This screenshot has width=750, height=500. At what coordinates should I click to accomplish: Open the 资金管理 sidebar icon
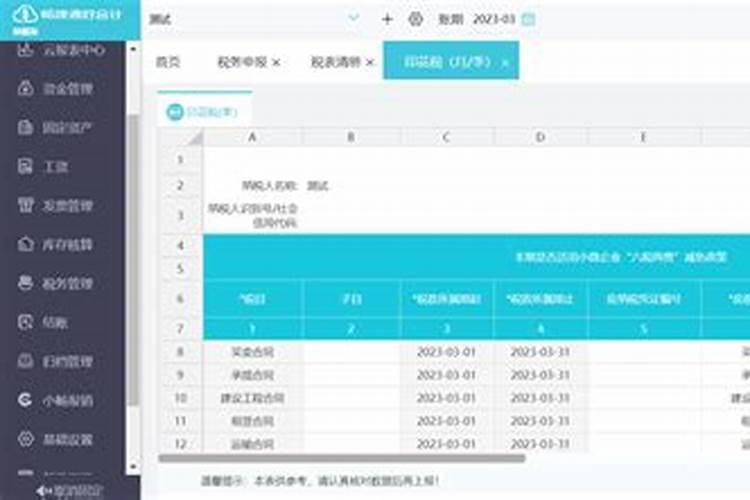click(25, 89)
